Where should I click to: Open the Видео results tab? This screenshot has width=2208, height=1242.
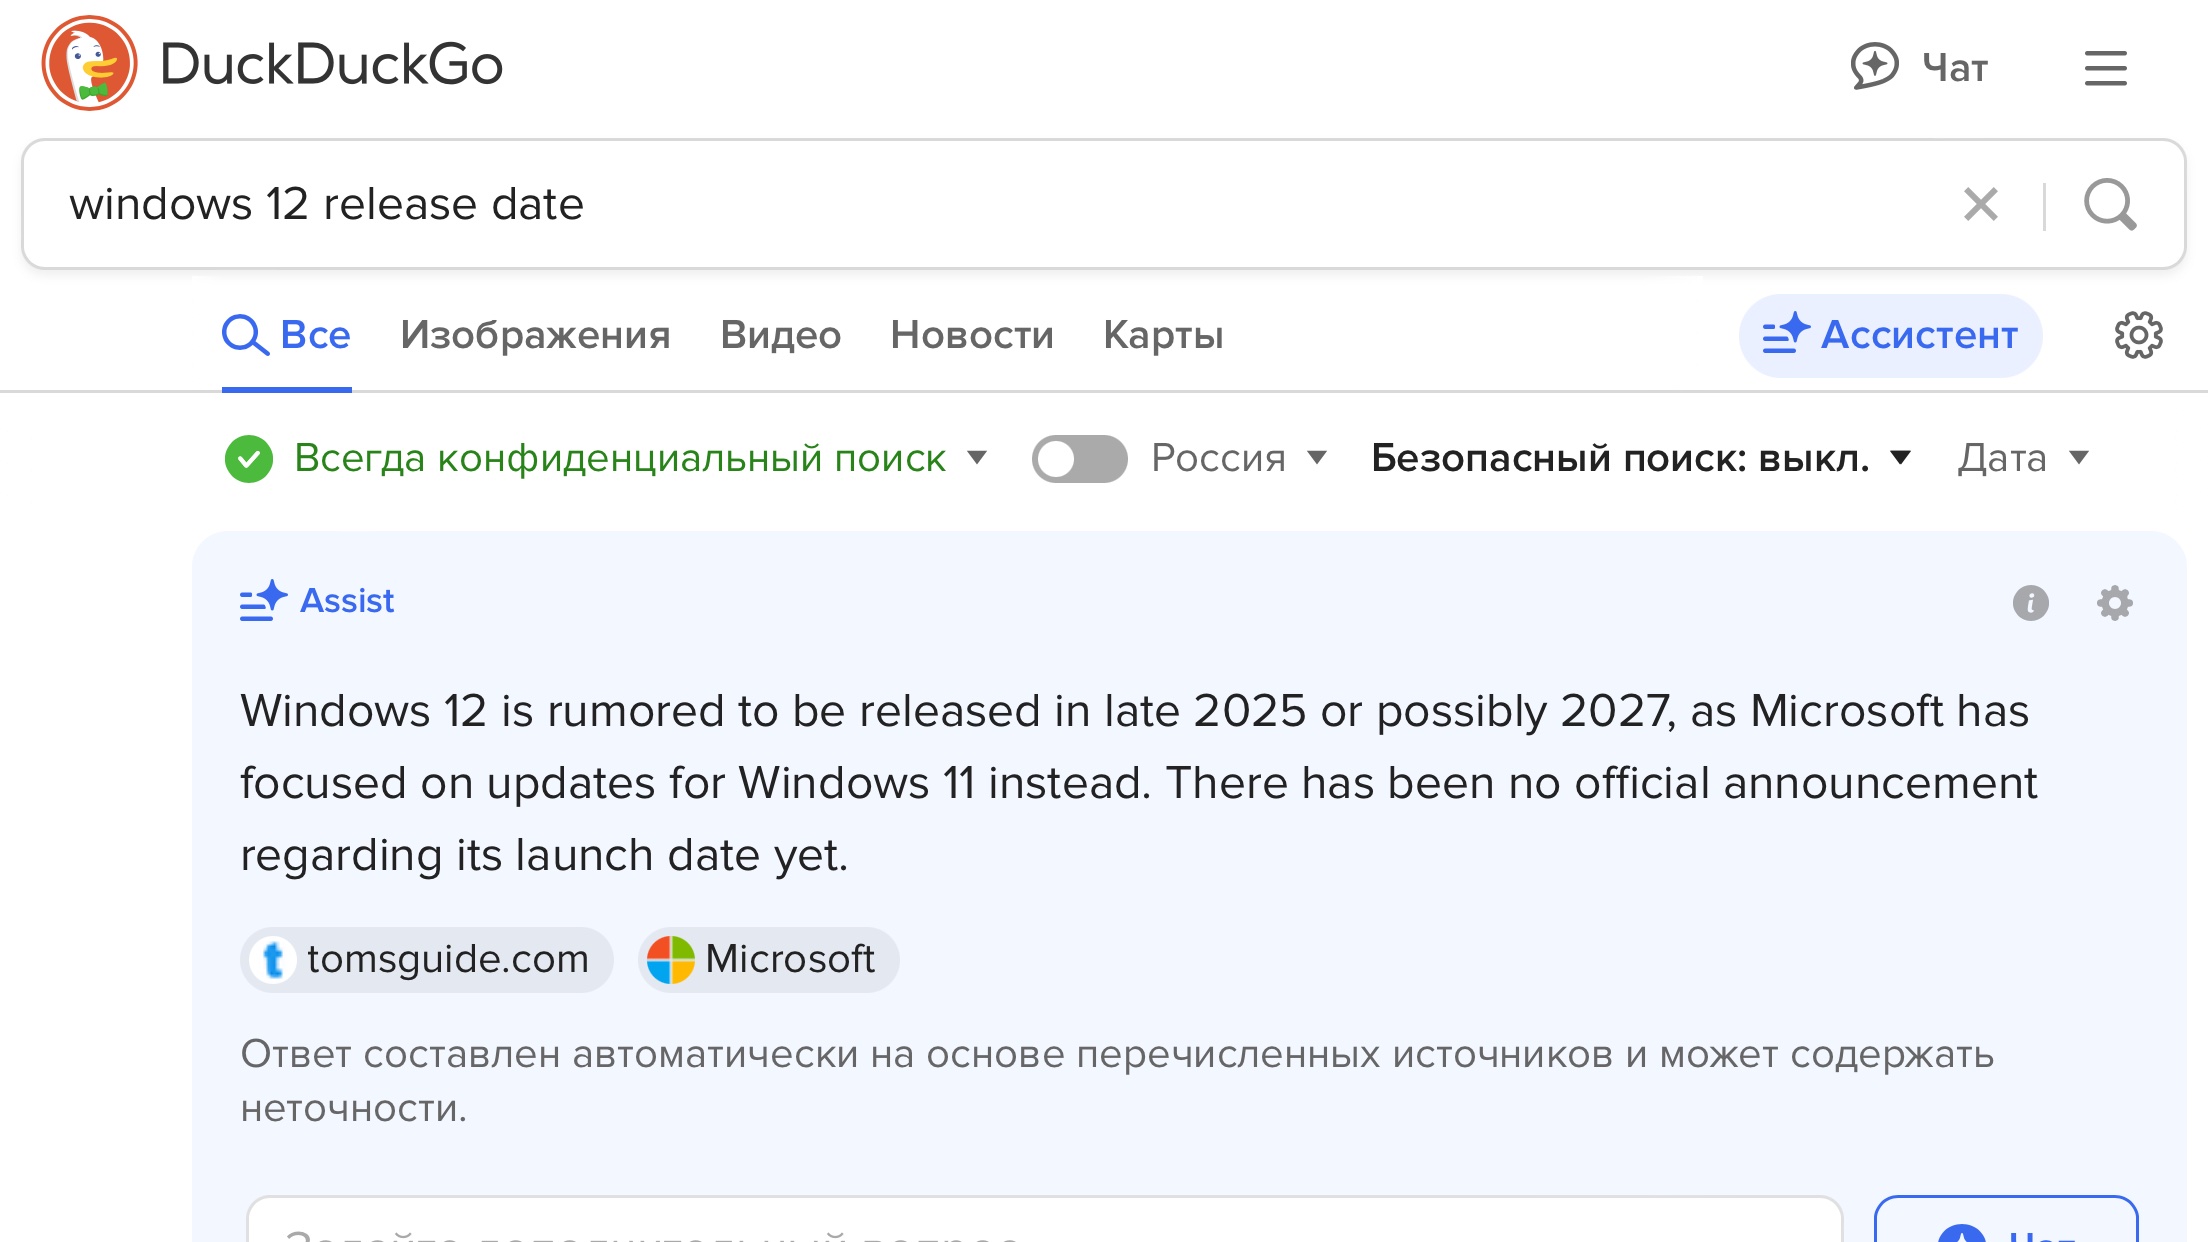780,335
